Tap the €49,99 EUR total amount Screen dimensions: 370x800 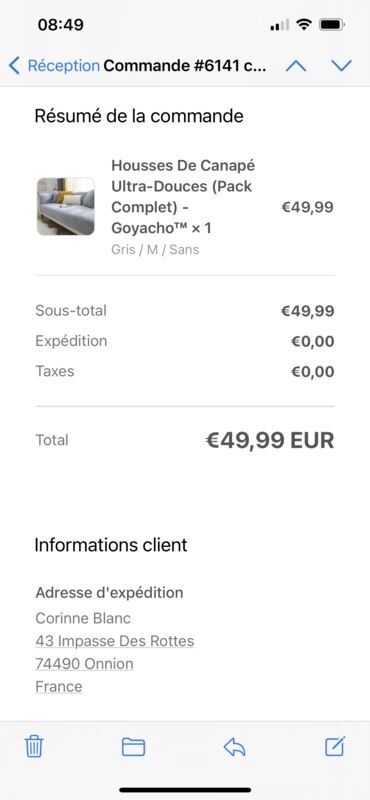coord(270,440)
